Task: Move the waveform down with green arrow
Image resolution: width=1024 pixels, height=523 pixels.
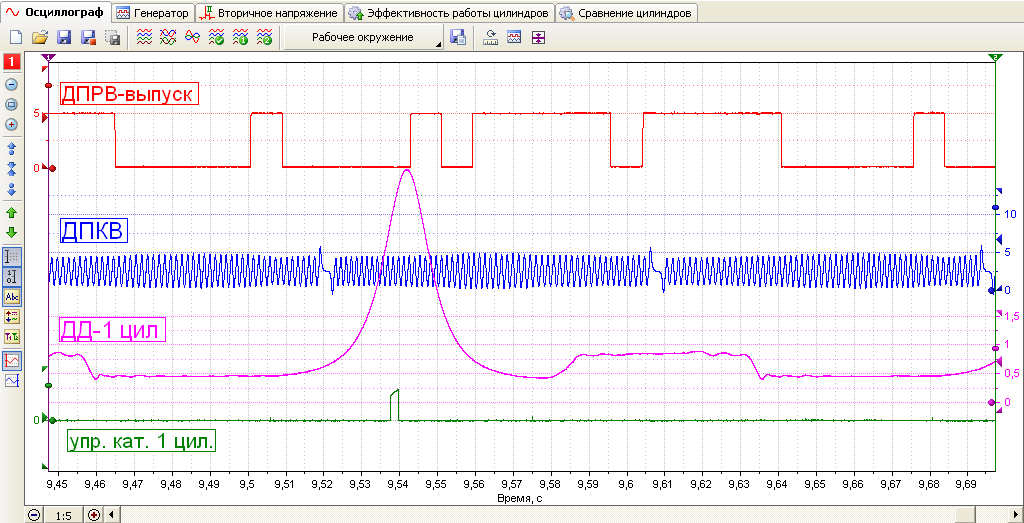Action: tap(12, 232)
